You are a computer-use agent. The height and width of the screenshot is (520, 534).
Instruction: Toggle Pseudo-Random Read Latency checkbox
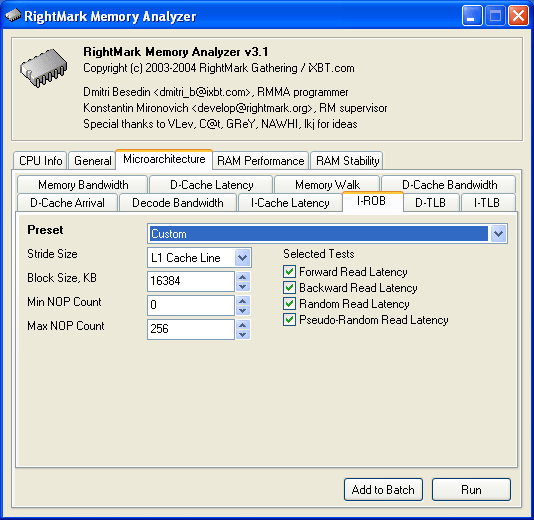click(289, 320)
